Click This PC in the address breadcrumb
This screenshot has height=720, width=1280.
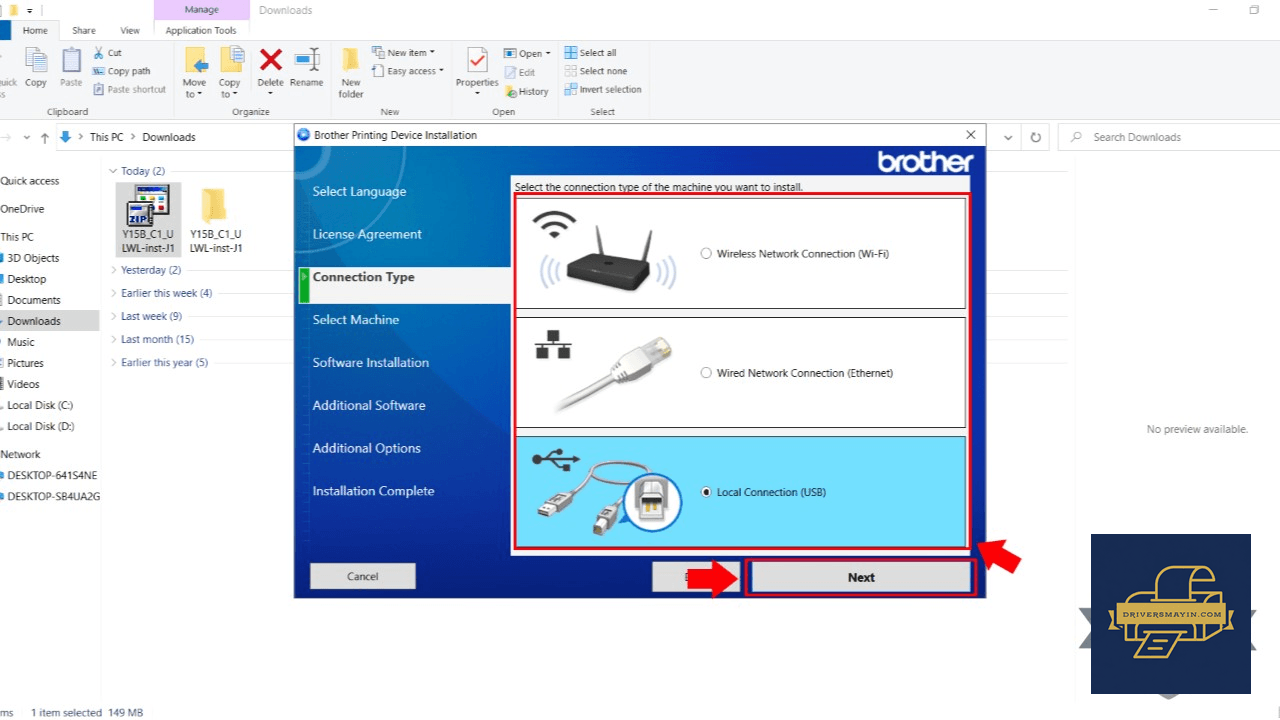pos(106,137)
